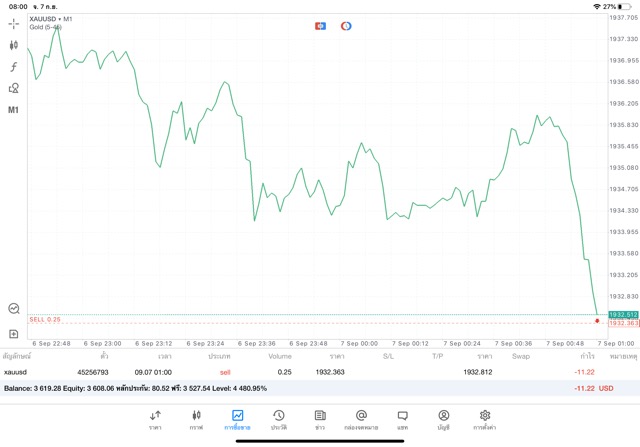This screenshot has width=640, height=447.
Task: Open the mailbox tab
Action: click(361, 419)
